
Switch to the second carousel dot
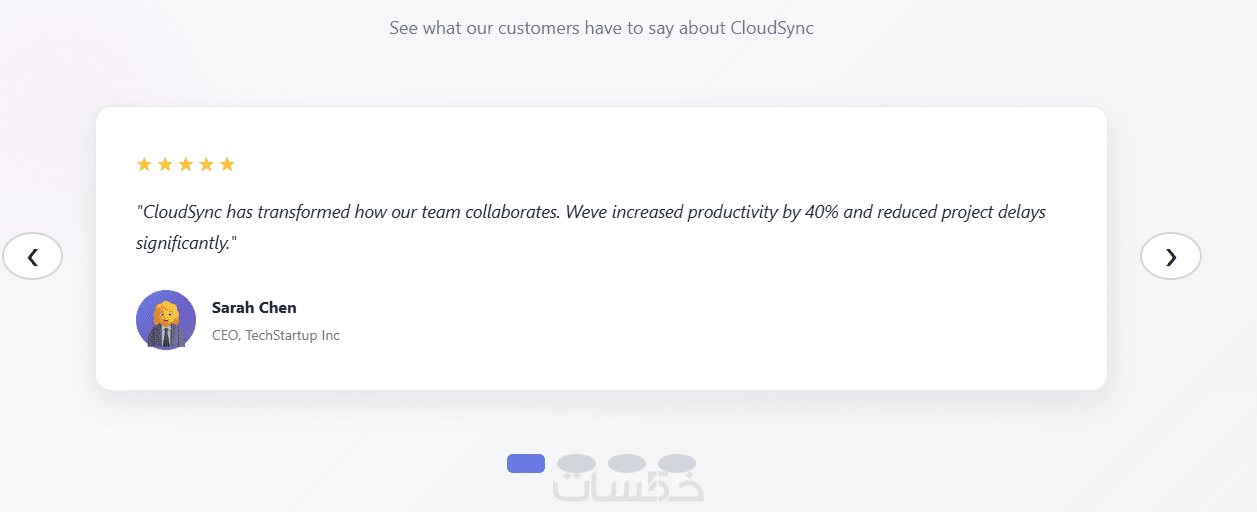point(576,463)
